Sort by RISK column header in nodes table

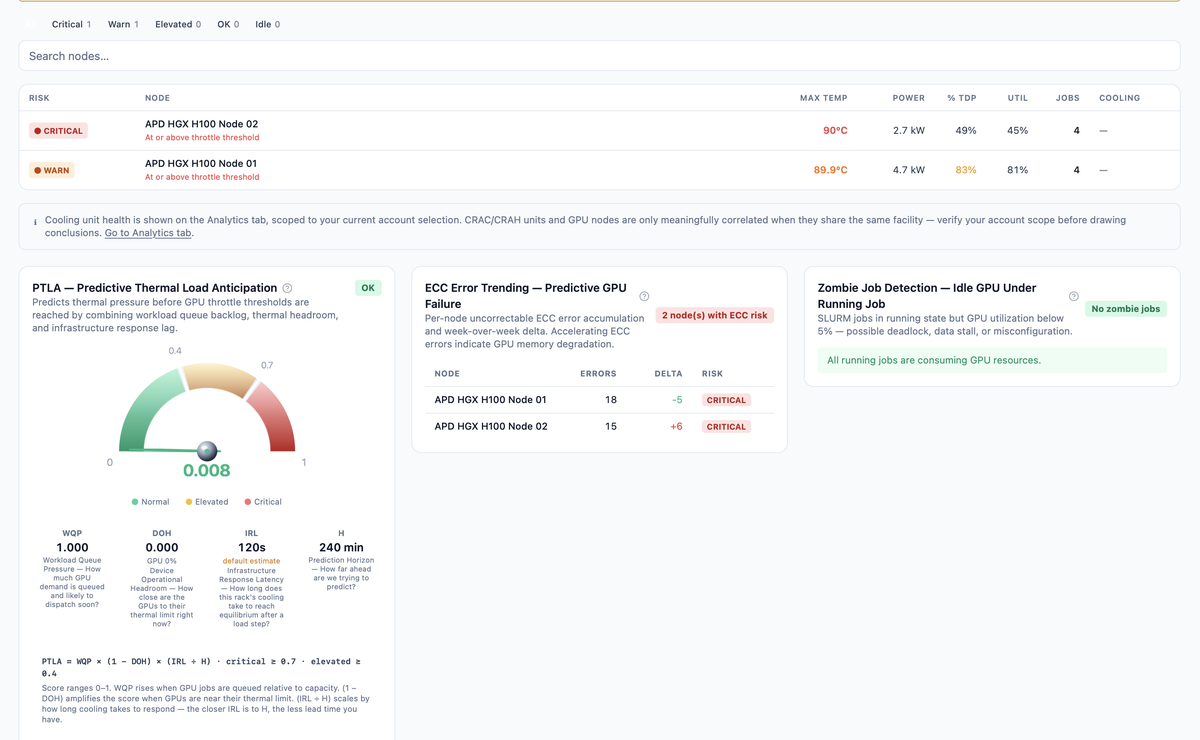point(39,98)
